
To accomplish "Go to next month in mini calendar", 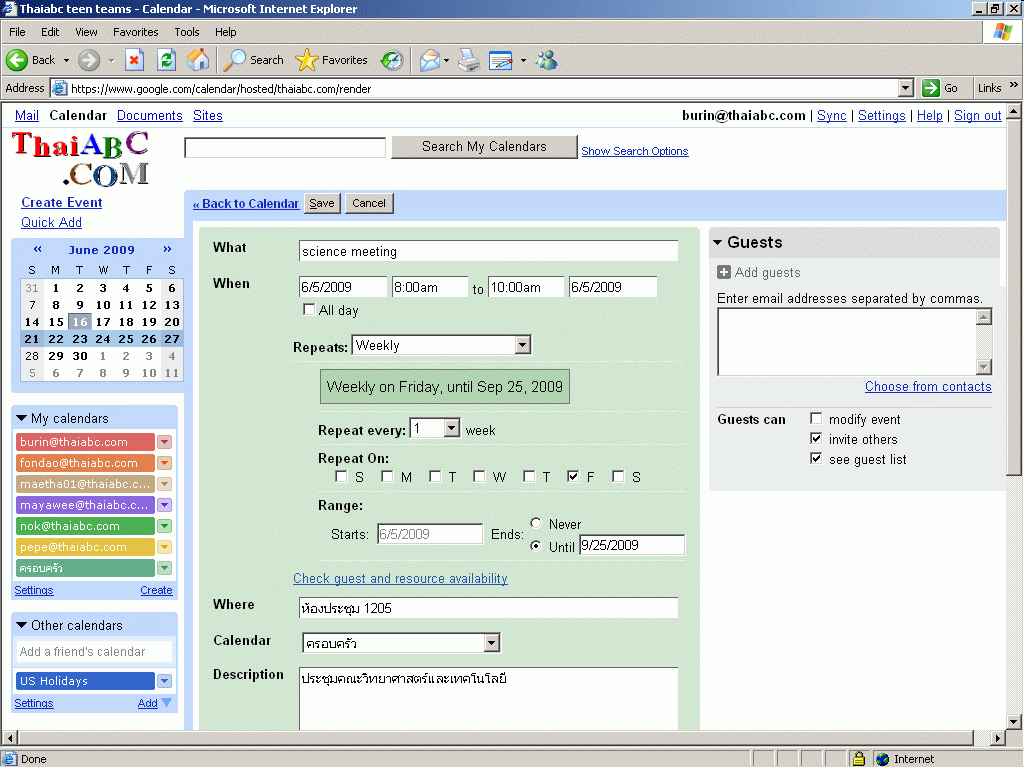I will pos(167,250).
